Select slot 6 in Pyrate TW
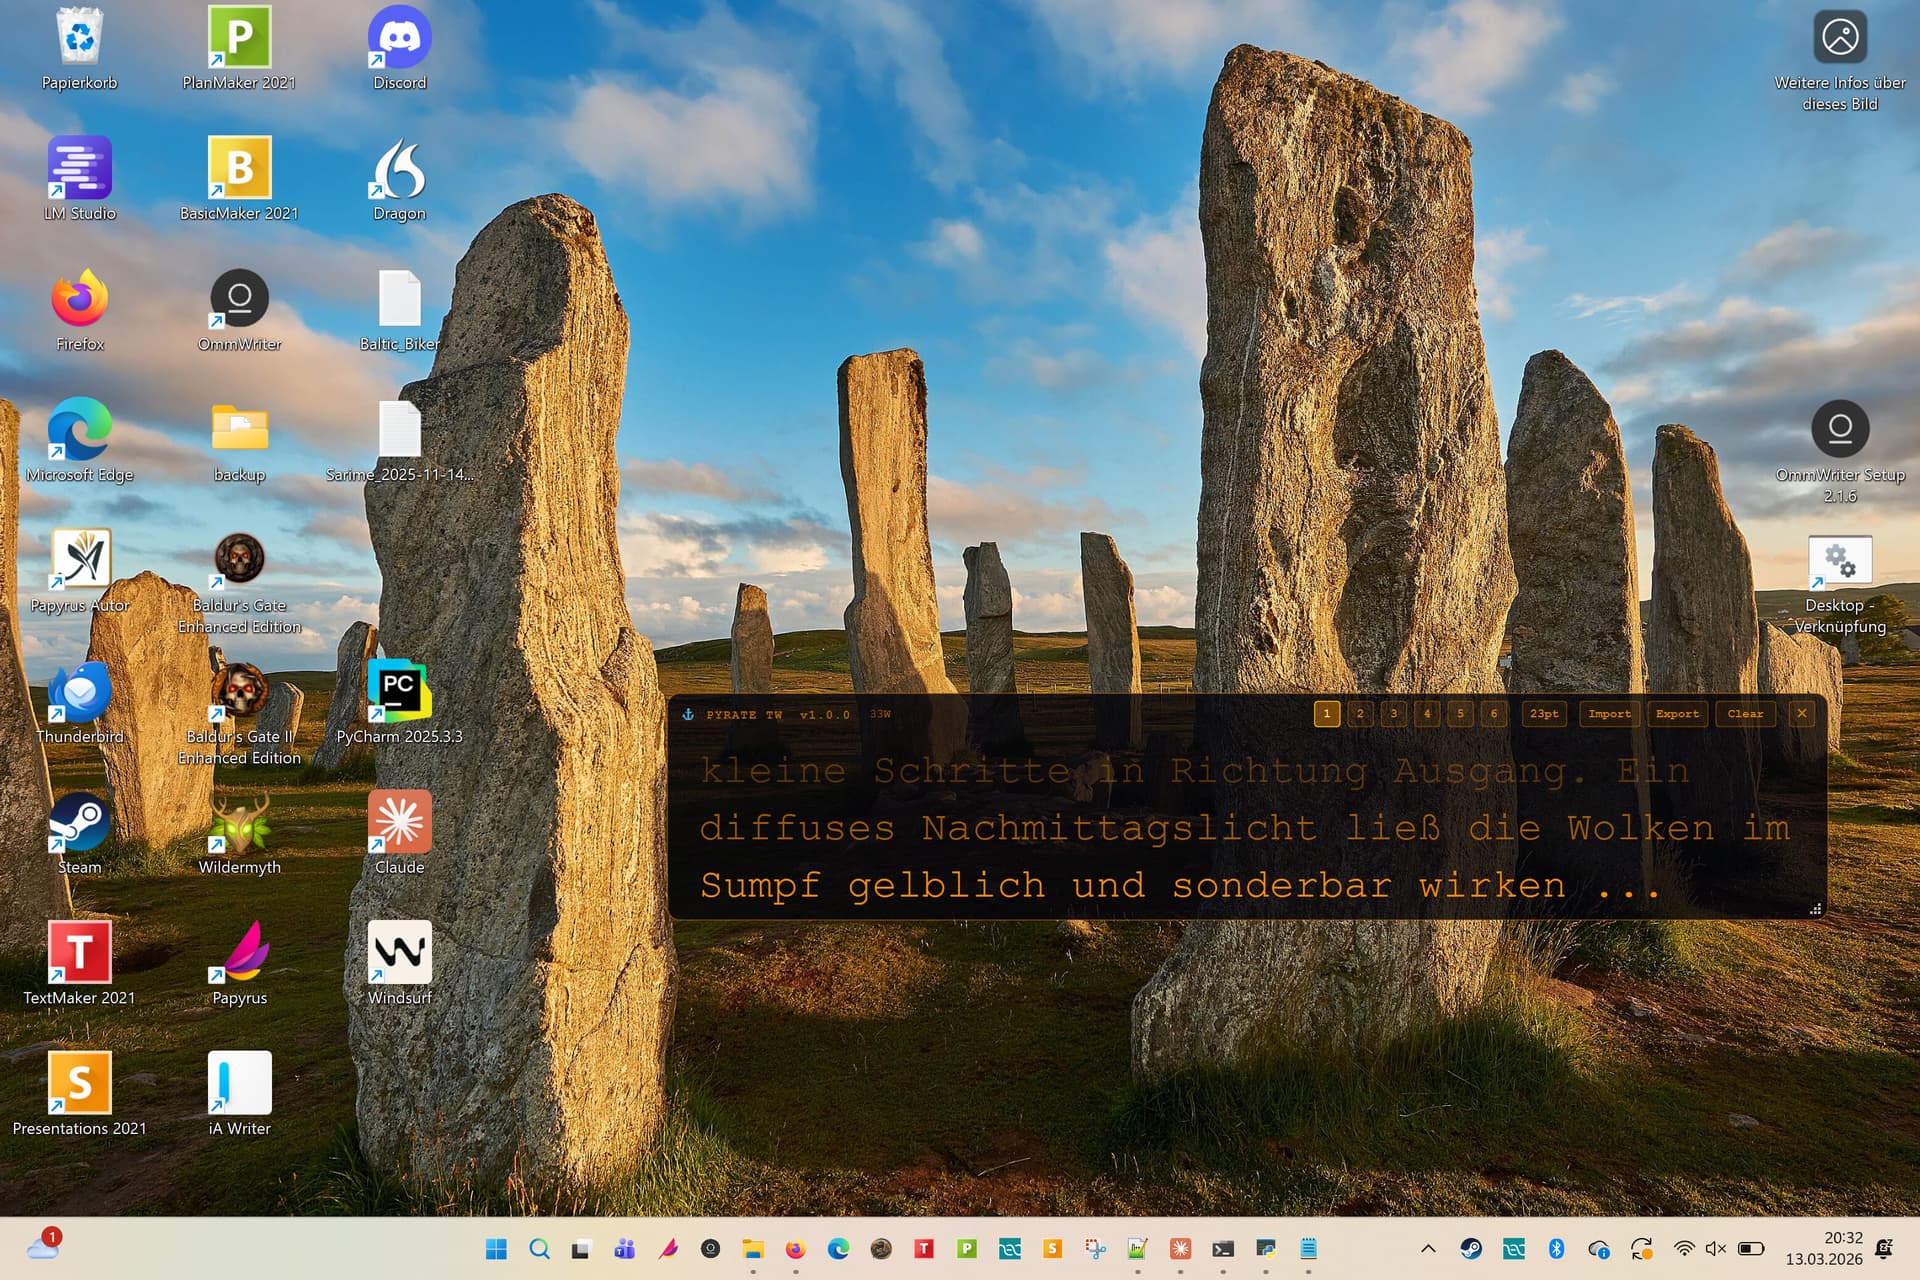The image size is (1920, 1280). pos(1494,714)
